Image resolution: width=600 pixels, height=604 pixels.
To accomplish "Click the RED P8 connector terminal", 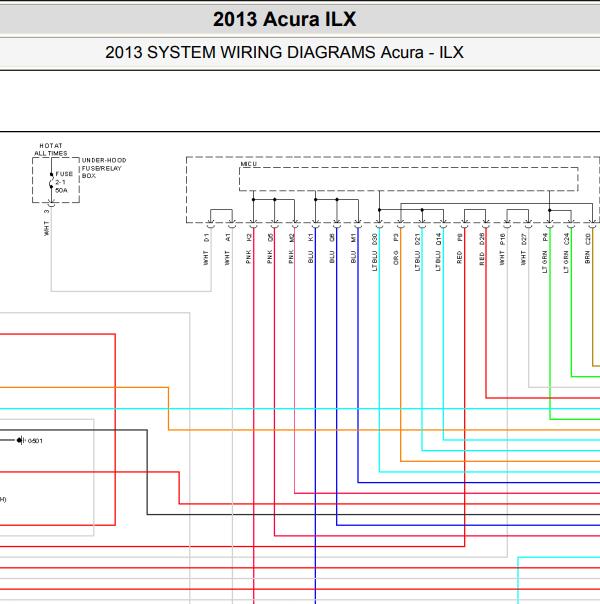I will [x=464, y=224].
